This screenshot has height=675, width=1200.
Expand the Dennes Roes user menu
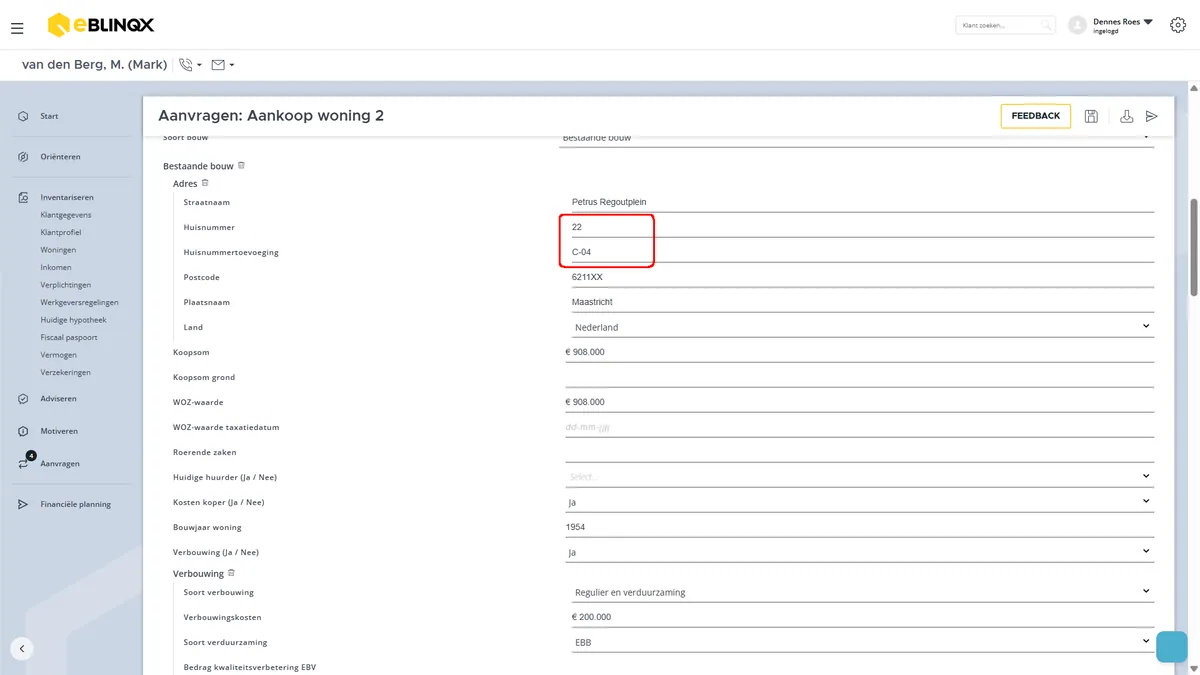coord(1148,21)
